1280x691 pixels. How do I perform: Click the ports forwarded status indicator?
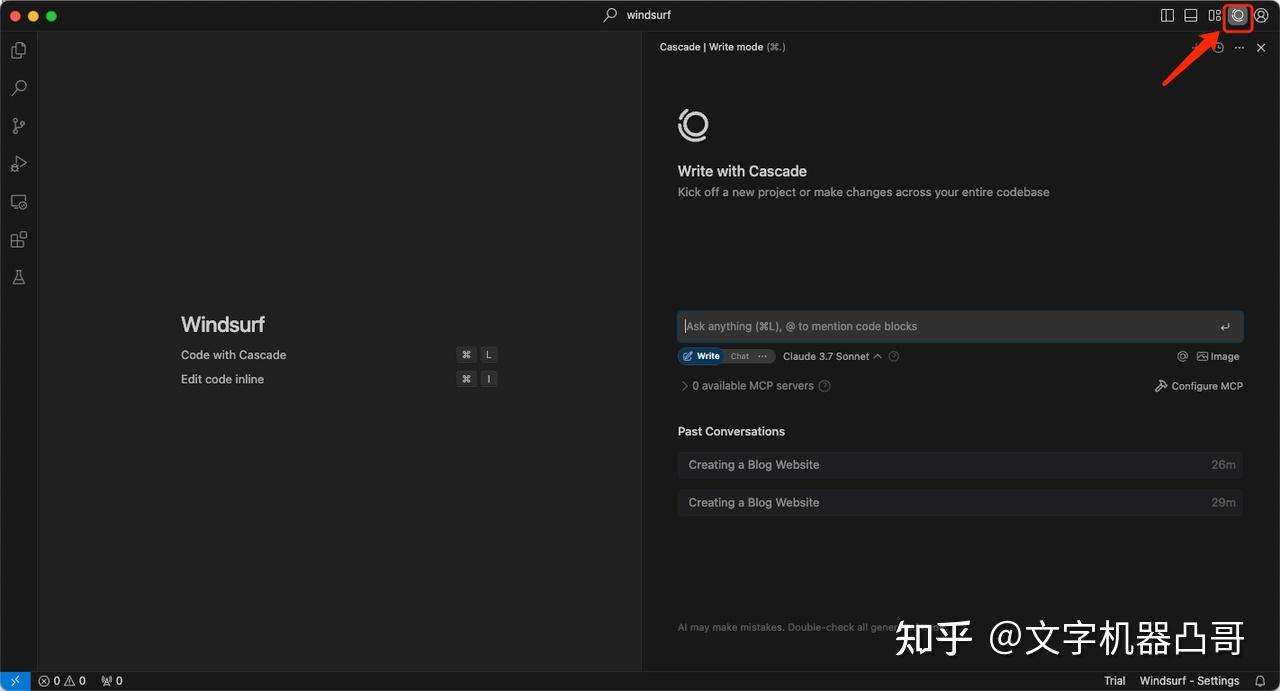click(112, 681)
